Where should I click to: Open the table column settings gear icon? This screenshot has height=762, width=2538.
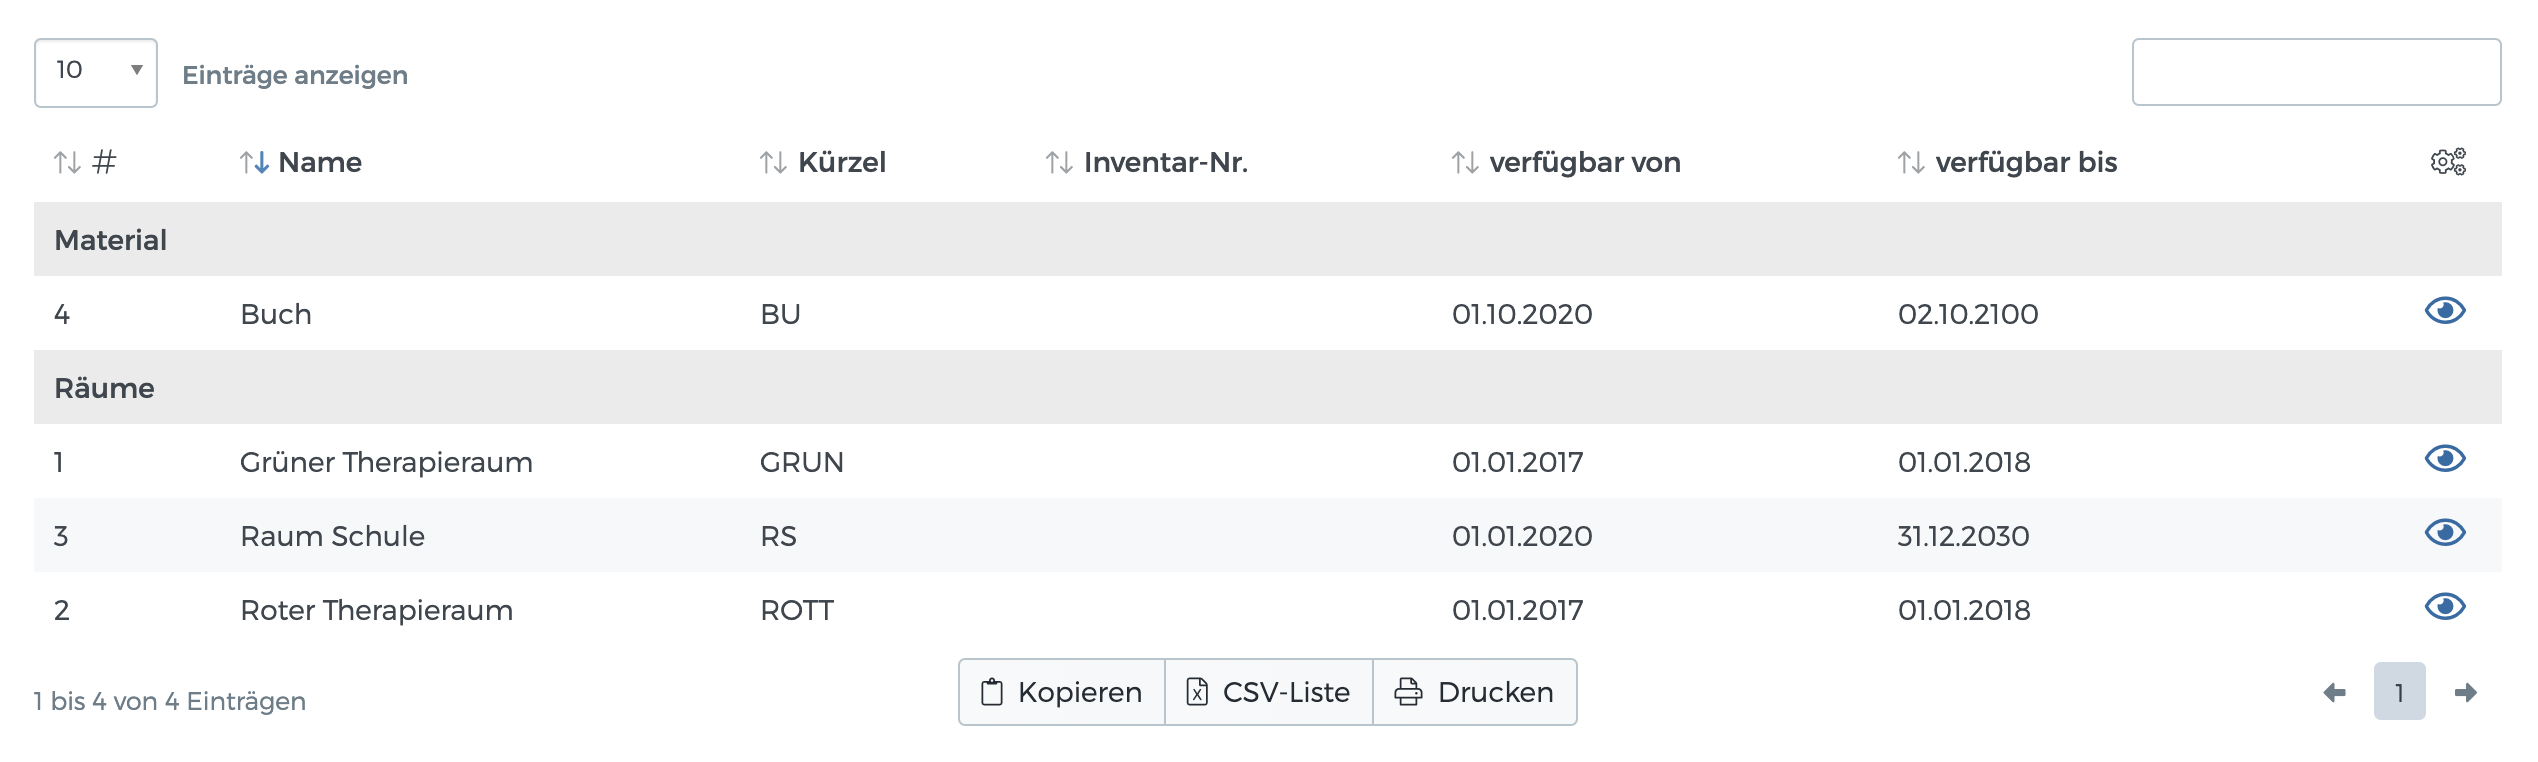coord(2447,162)
